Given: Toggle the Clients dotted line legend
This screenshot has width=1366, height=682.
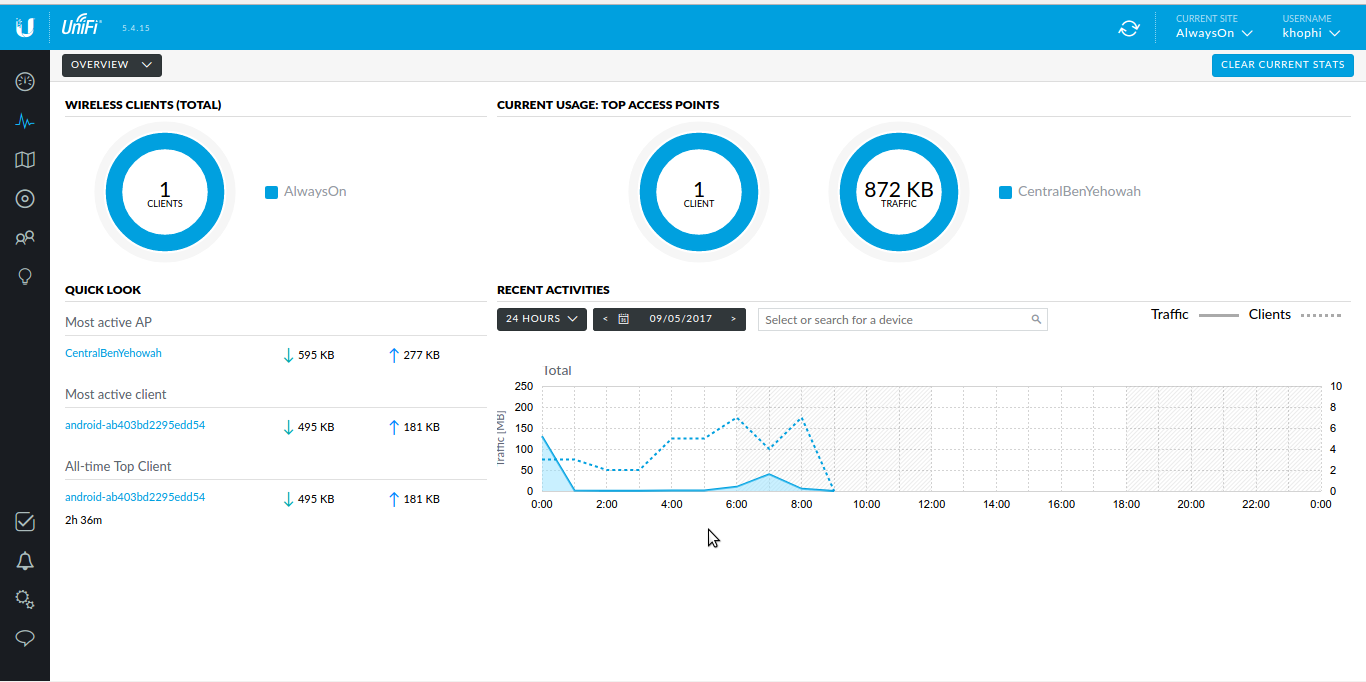Looking at the screenshot, I should [x=1320, y=314].
